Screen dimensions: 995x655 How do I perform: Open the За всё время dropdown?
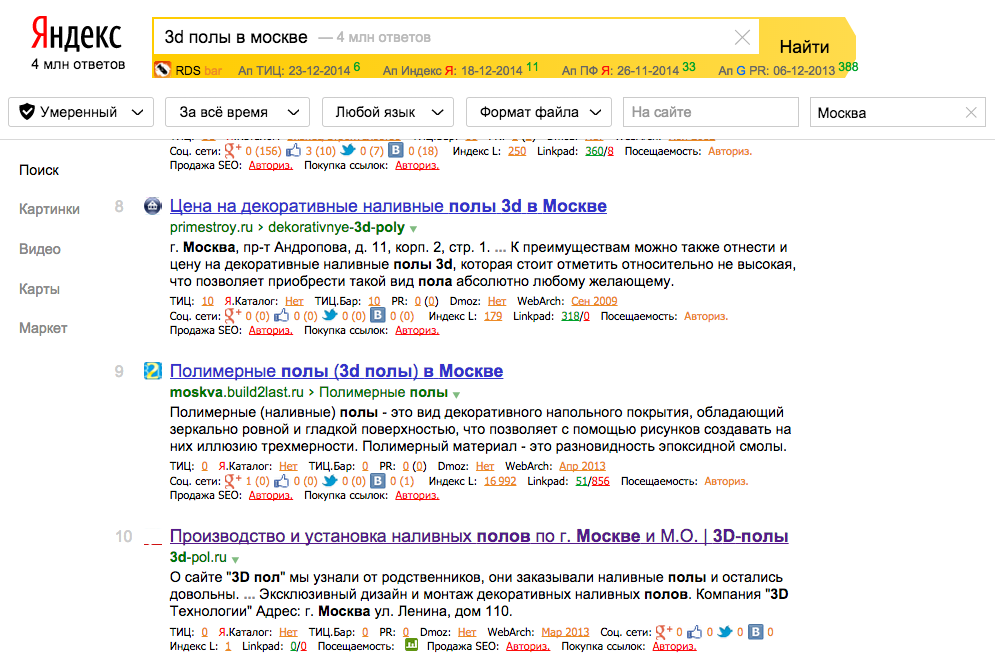237,112
